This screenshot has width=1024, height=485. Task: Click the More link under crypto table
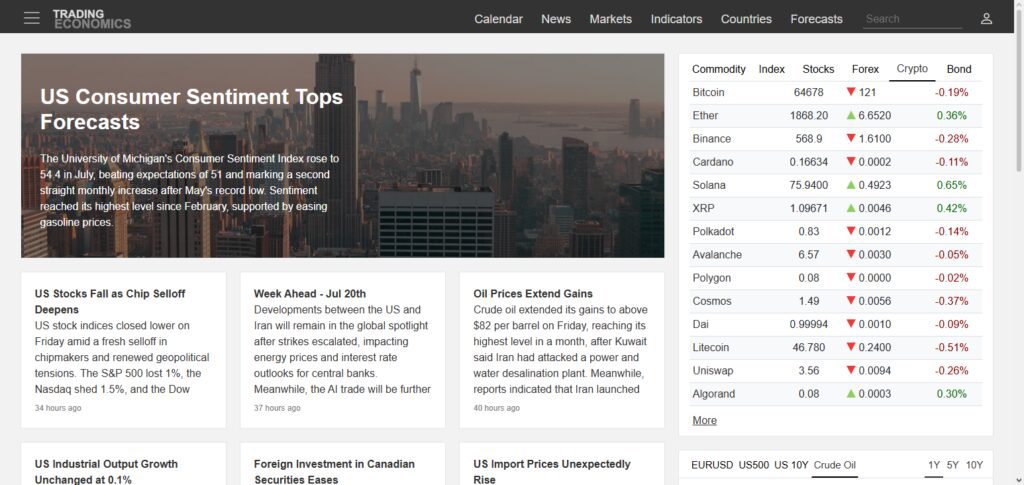tap(704, 420)
